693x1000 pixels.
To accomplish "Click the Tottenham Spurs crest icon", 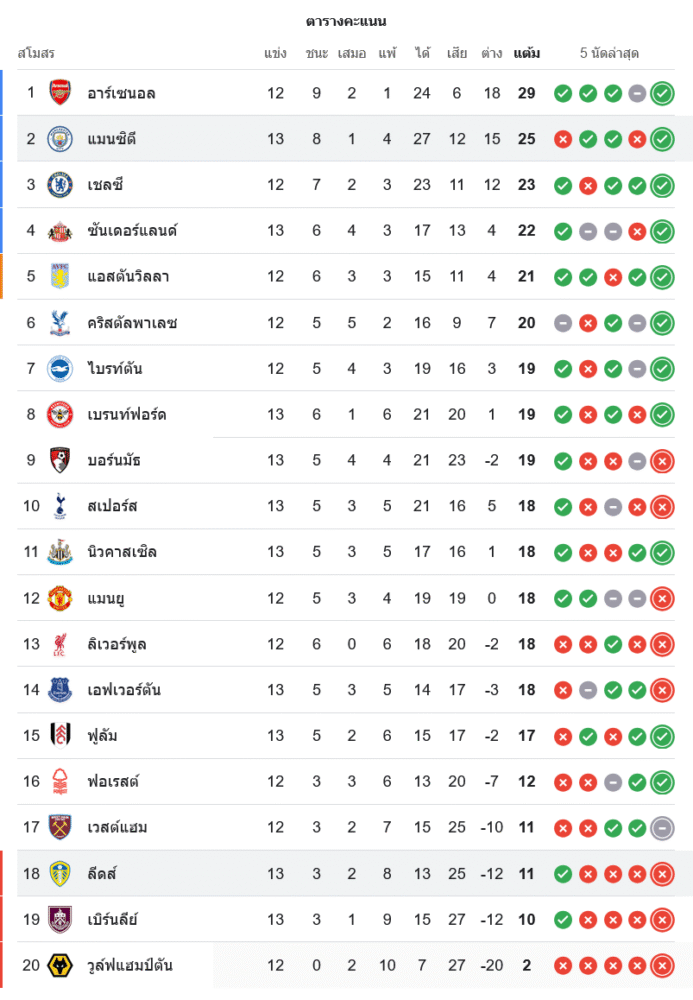I will tap(61, 506).
